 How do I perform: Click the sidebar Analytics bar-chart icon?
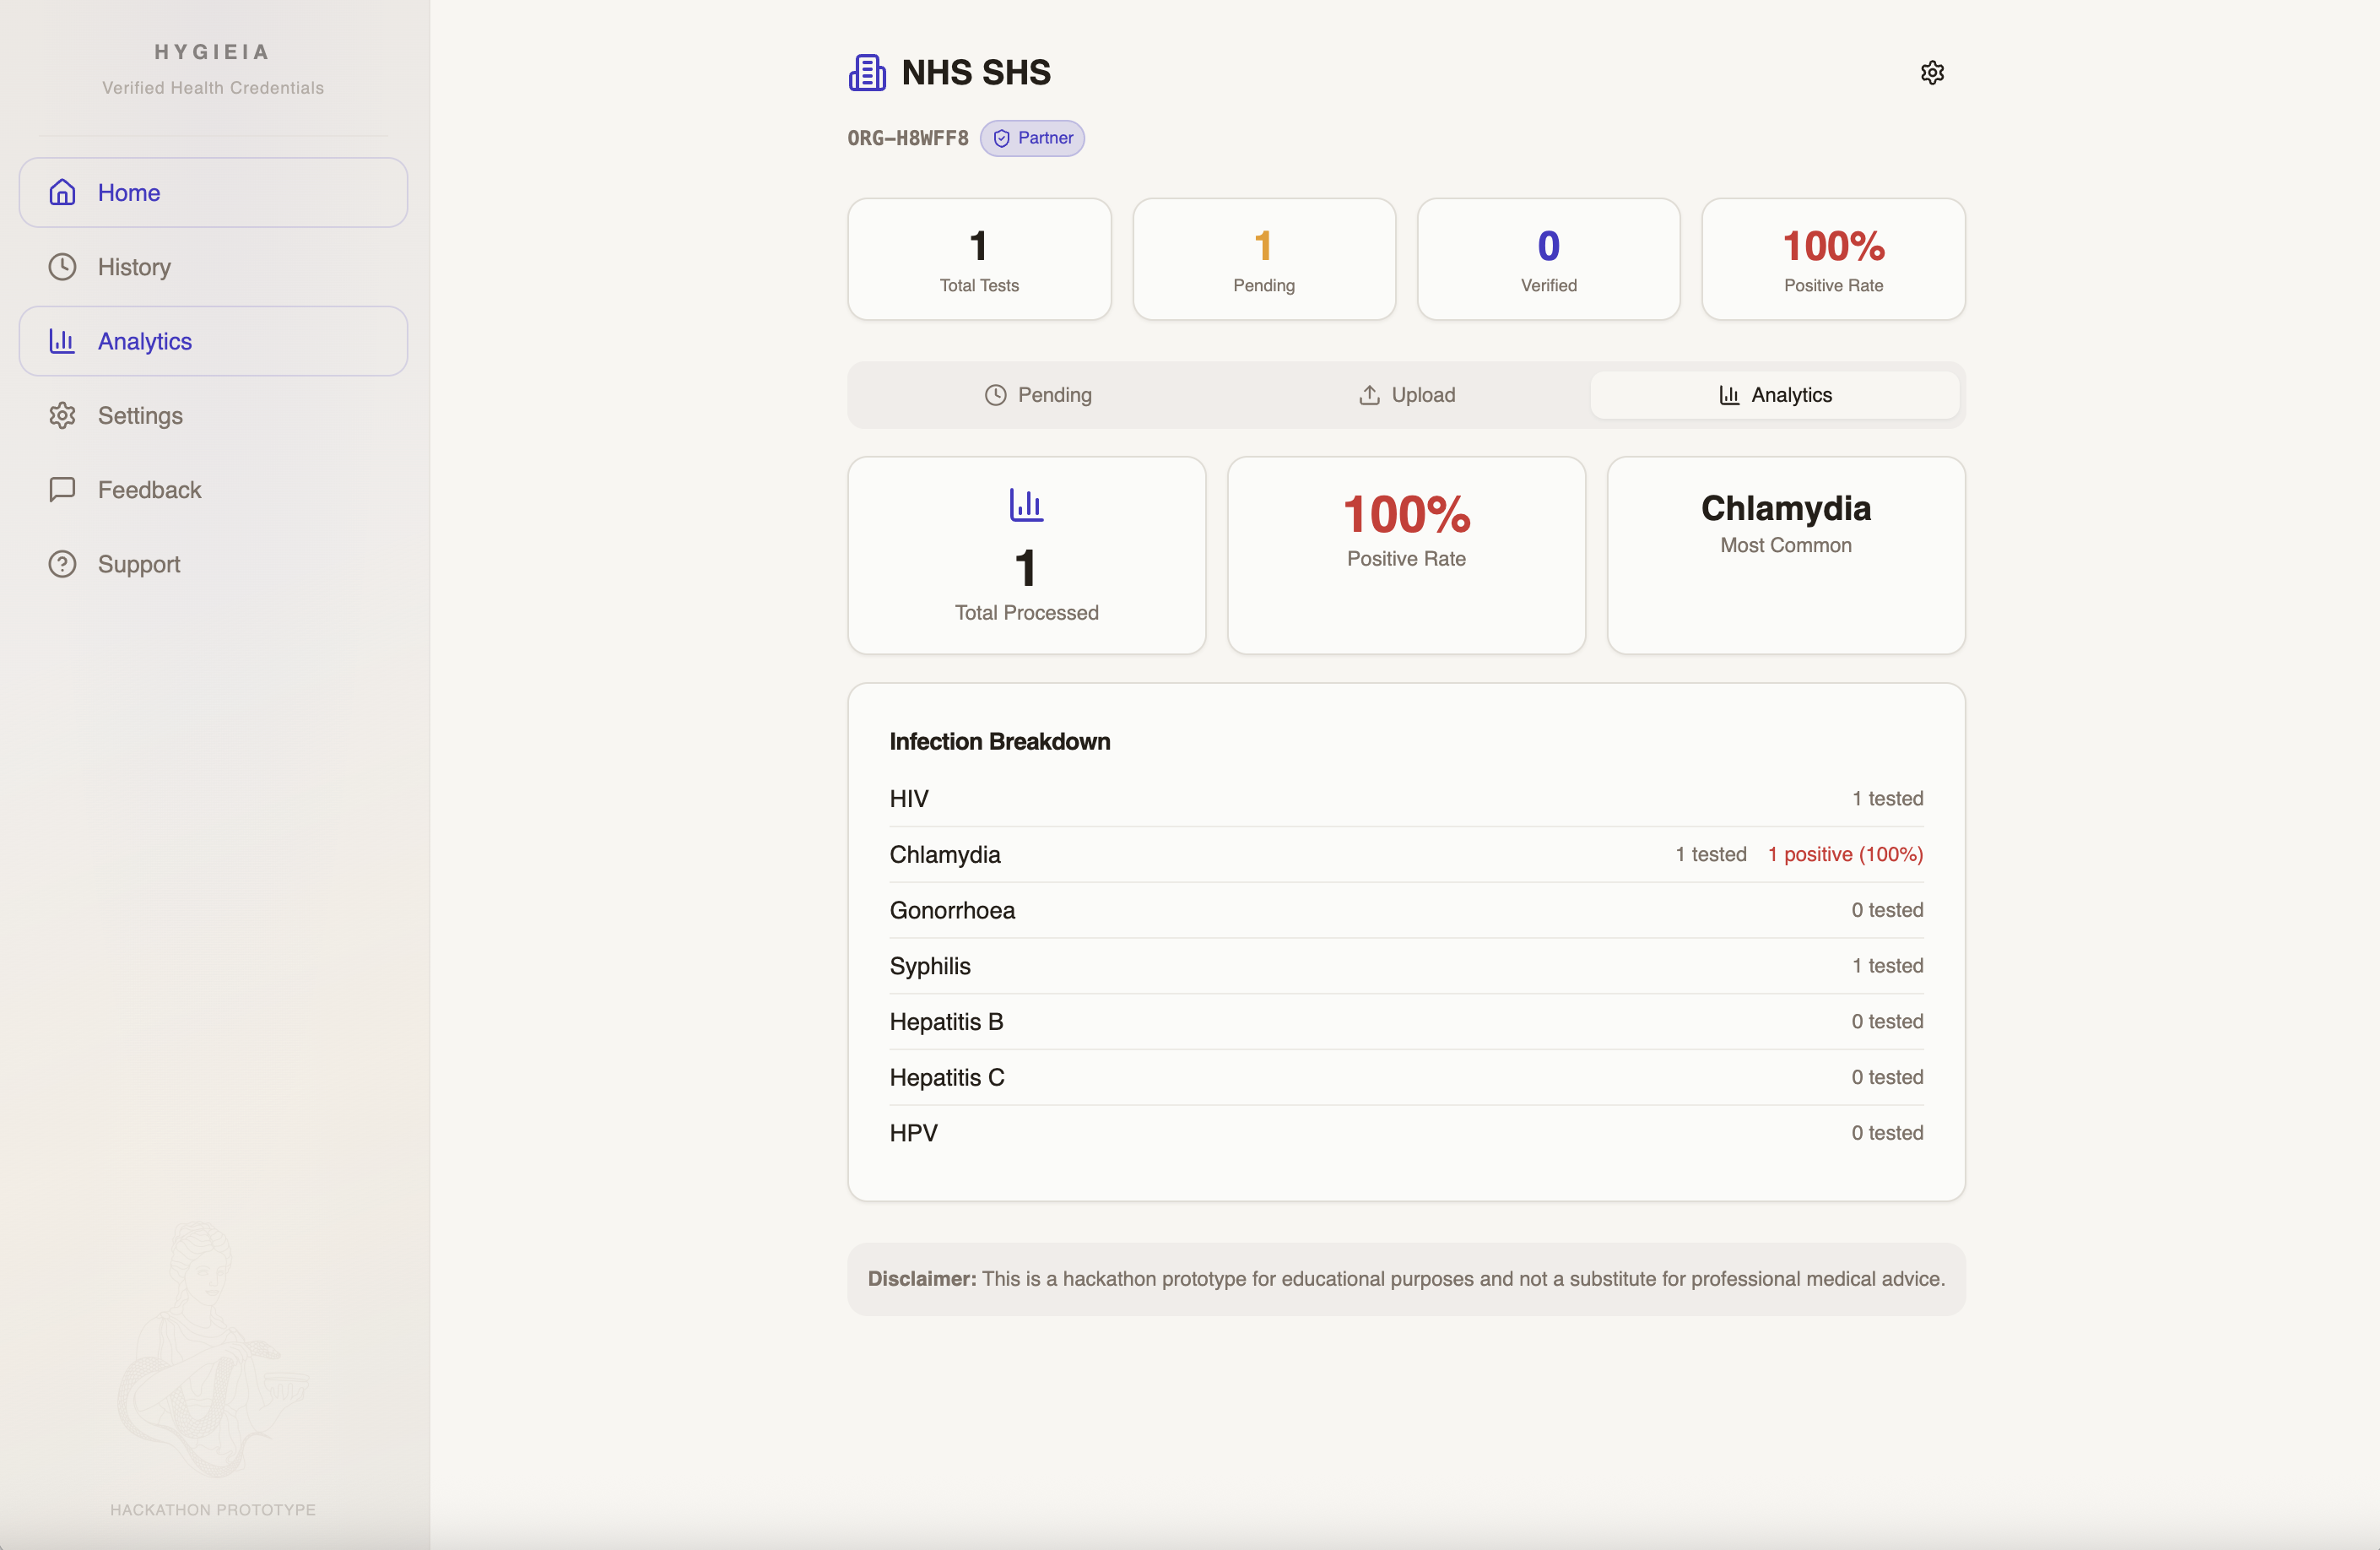tap(62, 341)
